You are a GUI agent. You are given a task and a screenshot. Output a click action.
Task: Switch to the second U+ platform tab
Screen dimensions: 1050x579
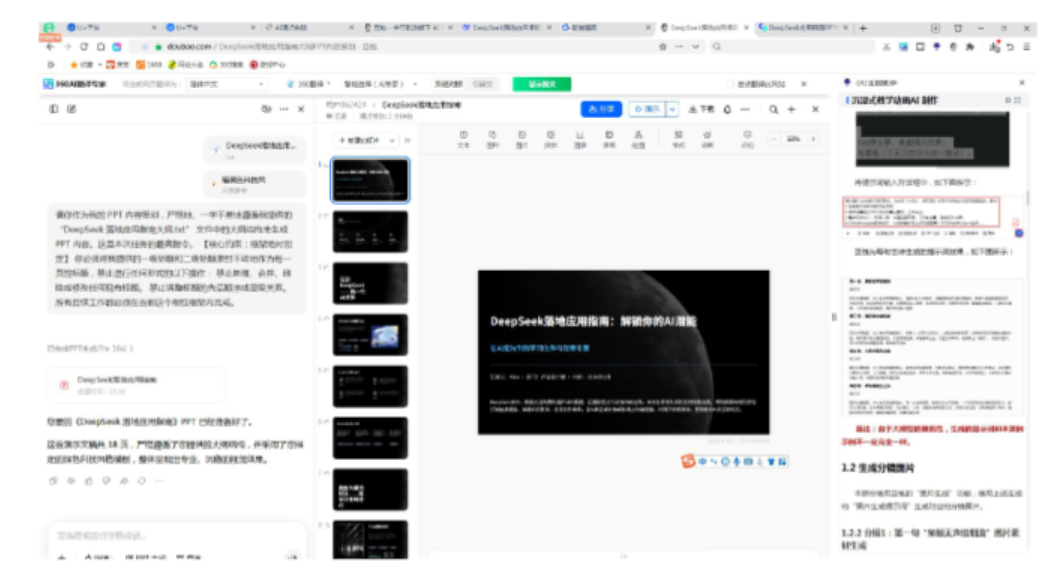click(x=210, y=28)
